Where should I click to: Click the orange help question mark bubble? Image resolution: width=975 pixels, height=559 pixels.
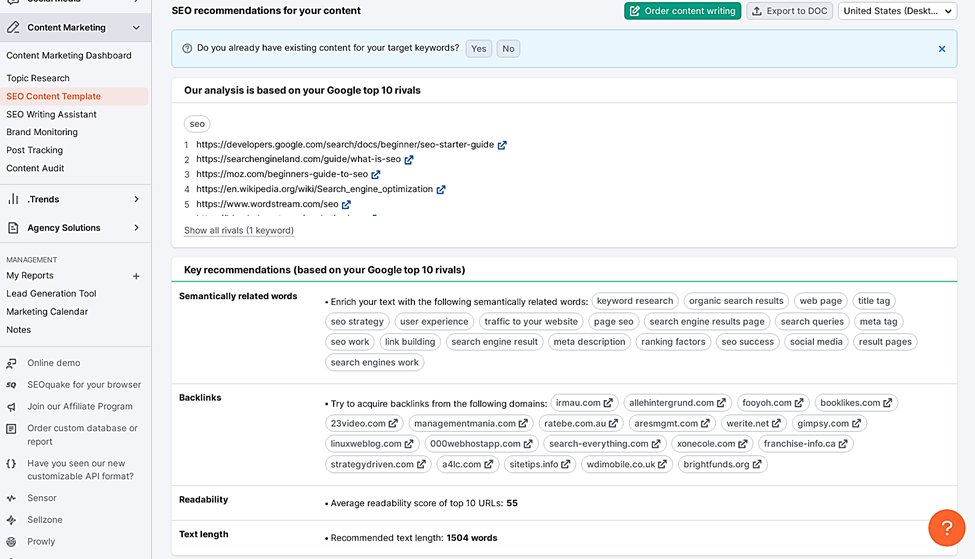pyautogui.click(x=946, y=528)
